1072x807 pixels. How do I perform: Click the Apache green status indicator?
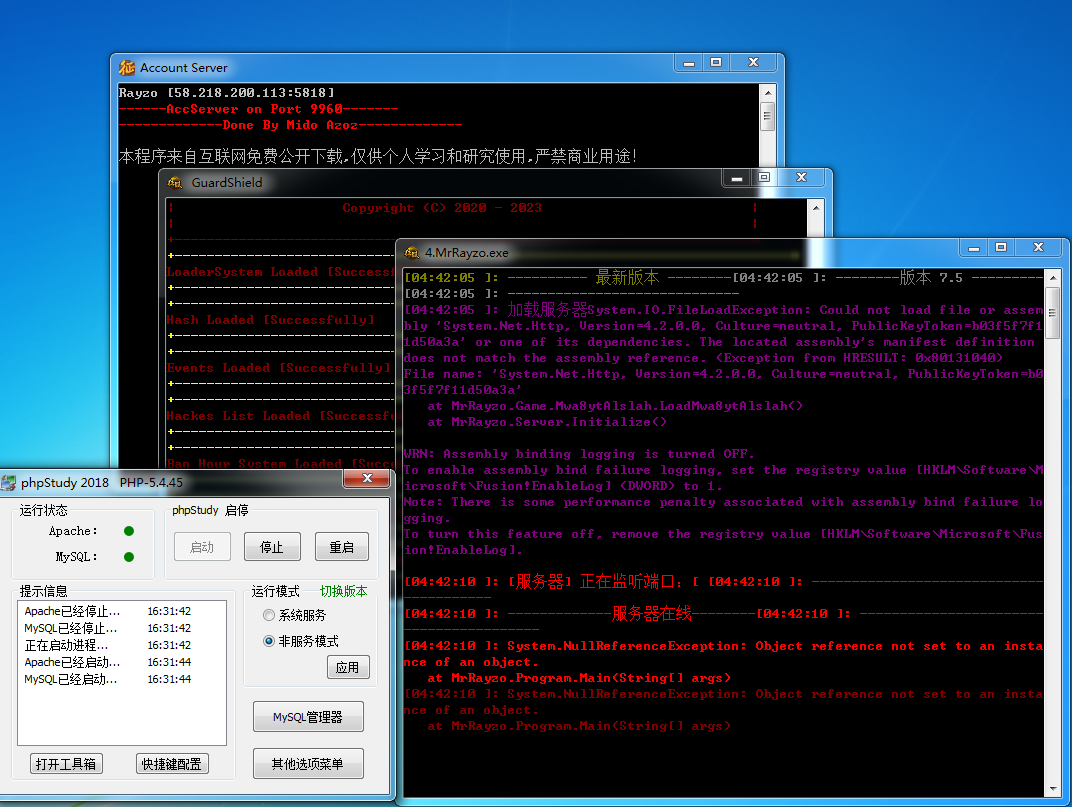129,531
